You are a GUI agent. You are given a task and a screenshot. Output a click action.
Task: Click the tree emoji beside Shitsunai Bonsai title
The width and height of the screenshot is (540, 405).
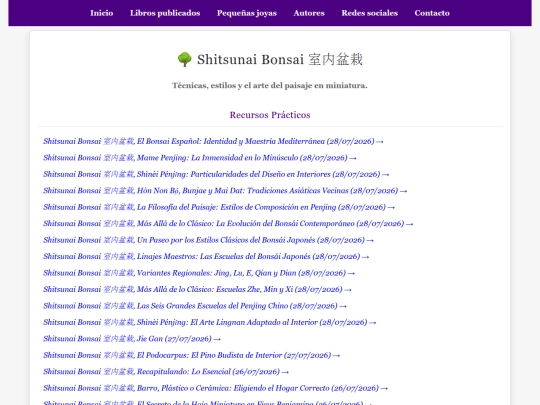tap(185, 59)
